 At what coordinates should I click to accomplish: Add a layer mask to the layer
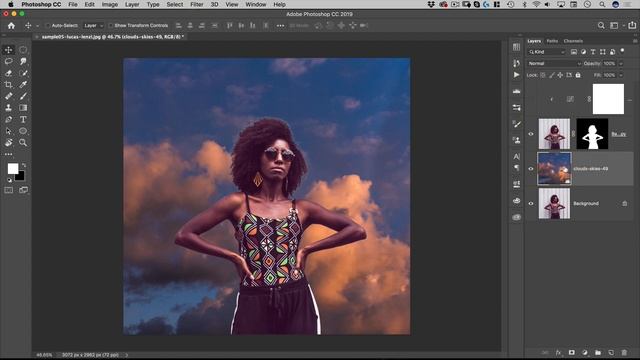point(571,352)
